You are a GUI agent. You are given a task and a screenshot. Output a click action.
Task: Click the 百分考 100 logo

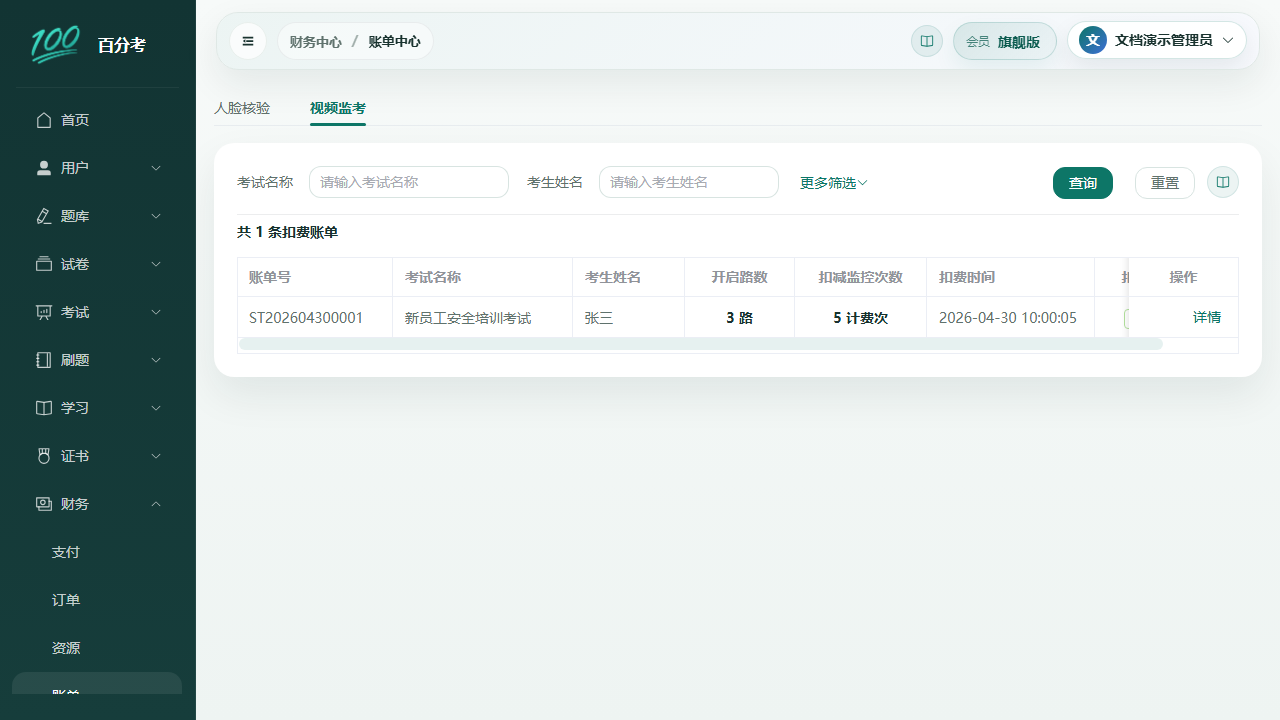pyautogui.click(x=55, y=44)
